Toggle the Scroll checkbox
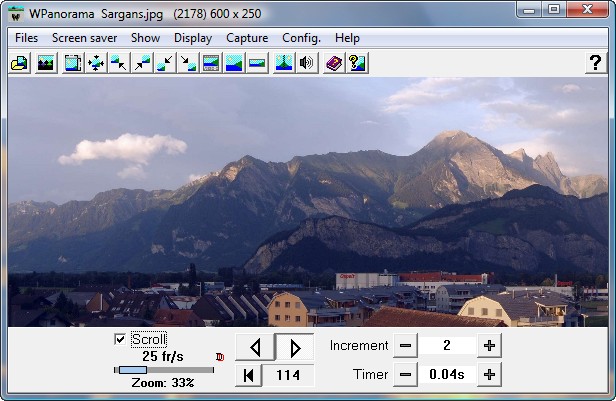Image resolution: width=616 pixels, height=401 pixels. tap(119, 339)
